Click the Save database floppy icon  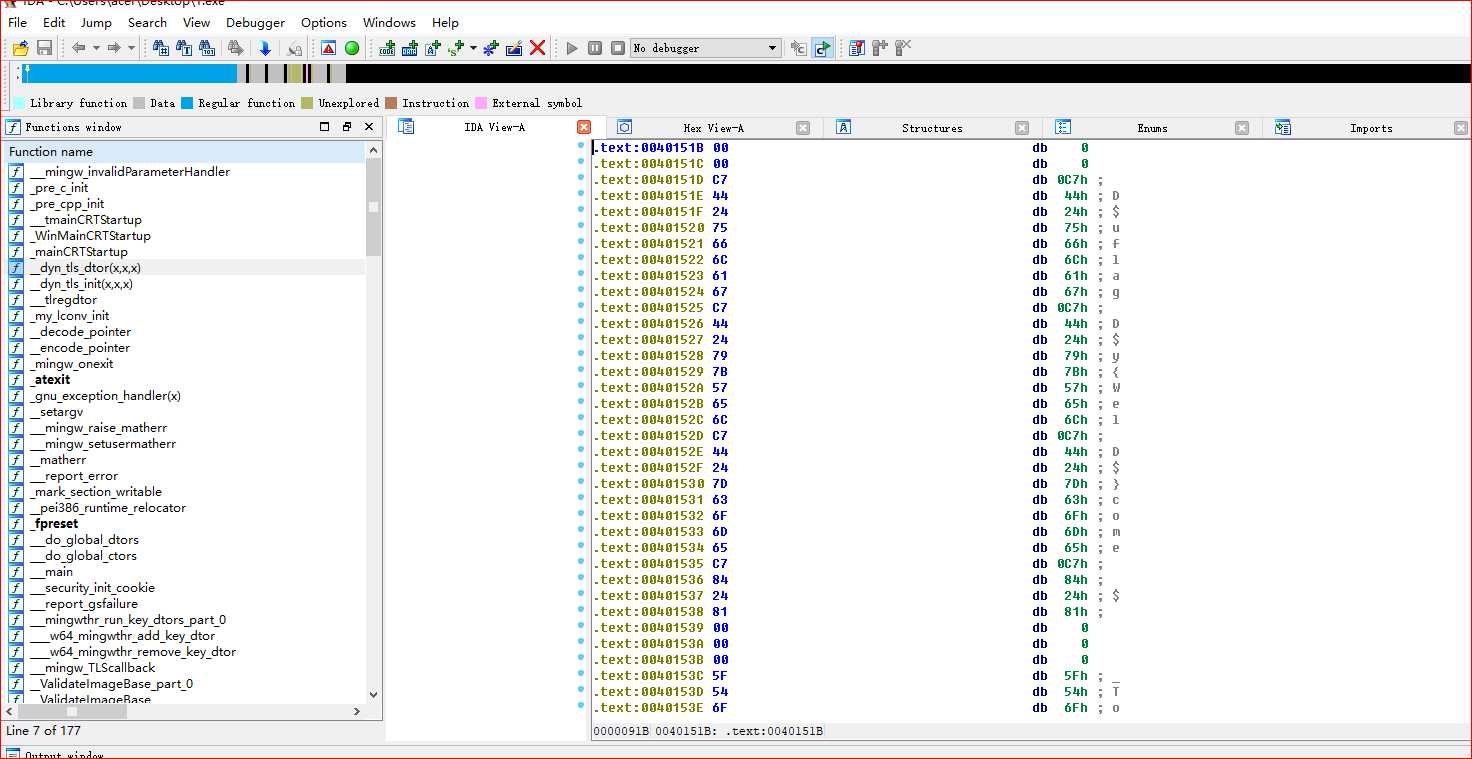44,48
